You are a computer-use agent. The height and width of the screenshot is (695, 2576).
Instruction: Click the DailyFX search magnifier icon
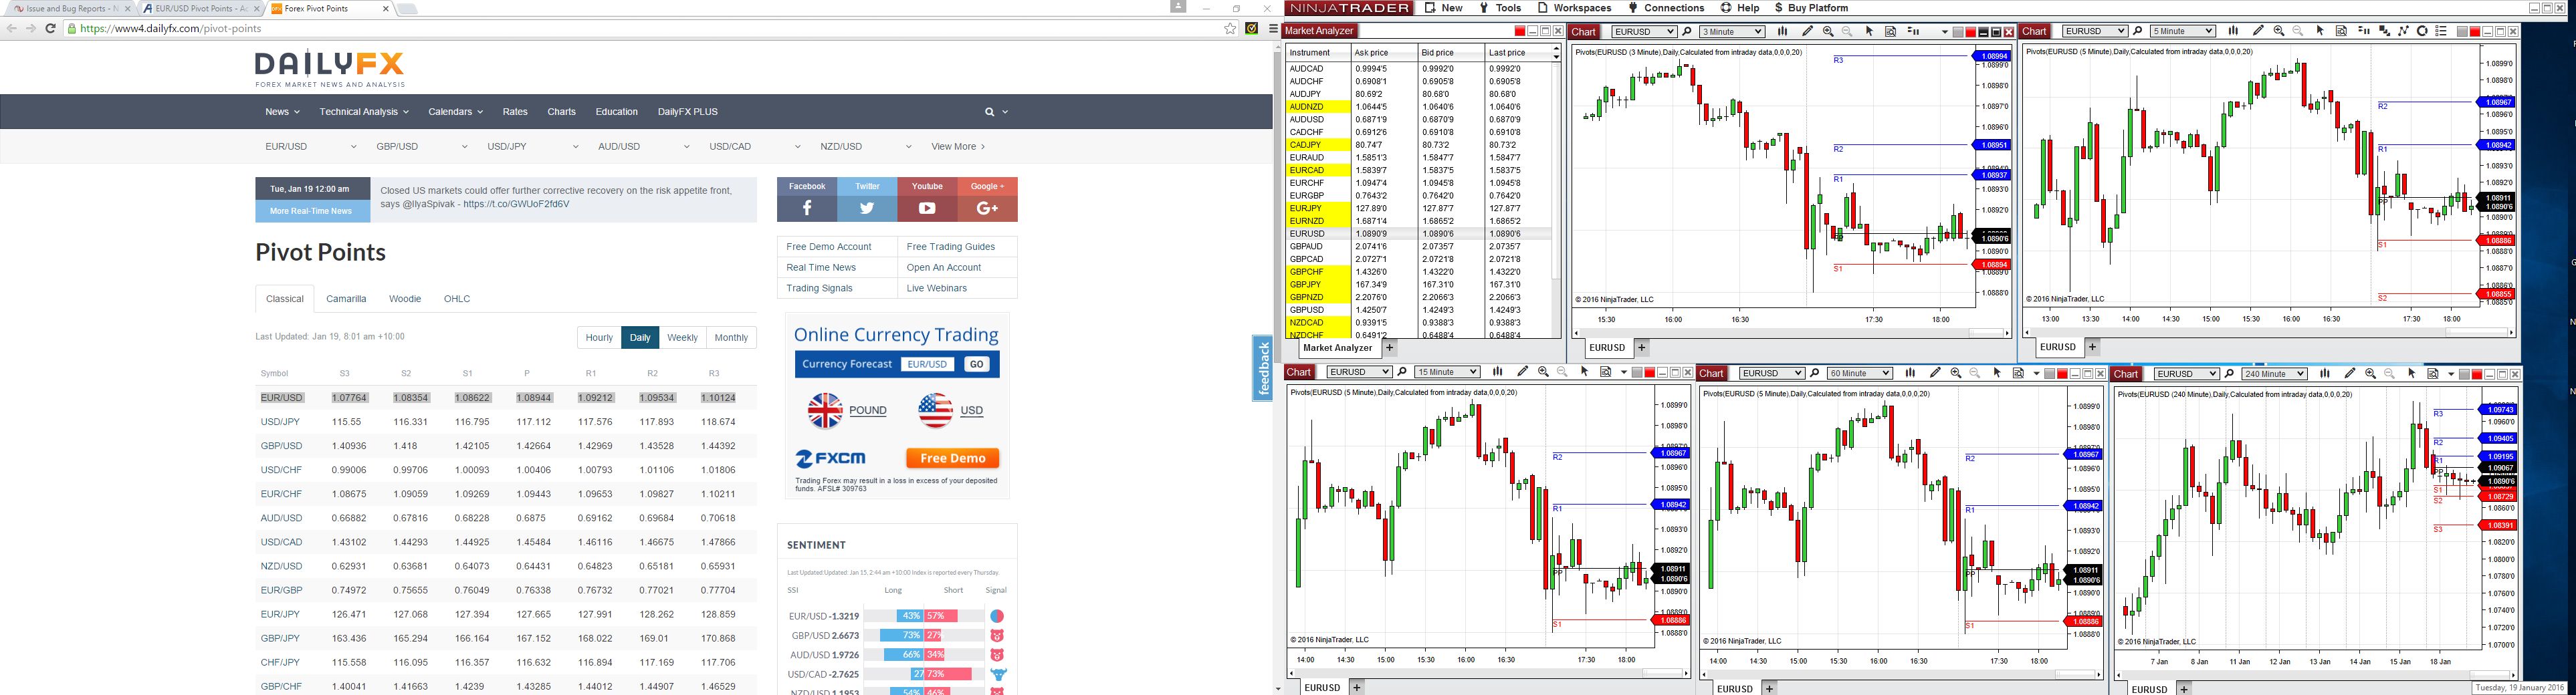990,112
